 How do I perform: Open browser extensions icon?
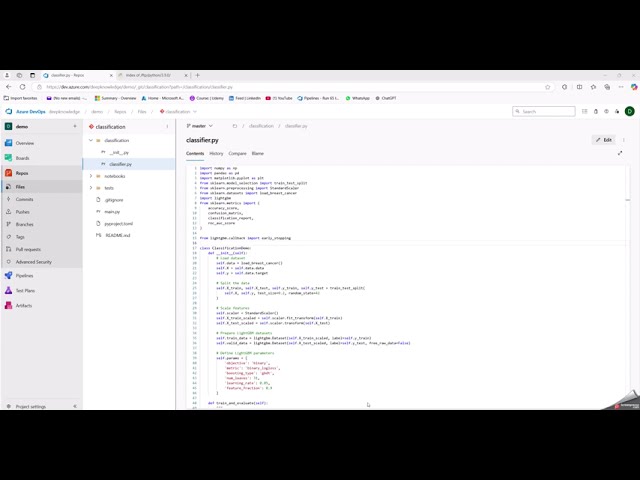click(x=564, y=87)
